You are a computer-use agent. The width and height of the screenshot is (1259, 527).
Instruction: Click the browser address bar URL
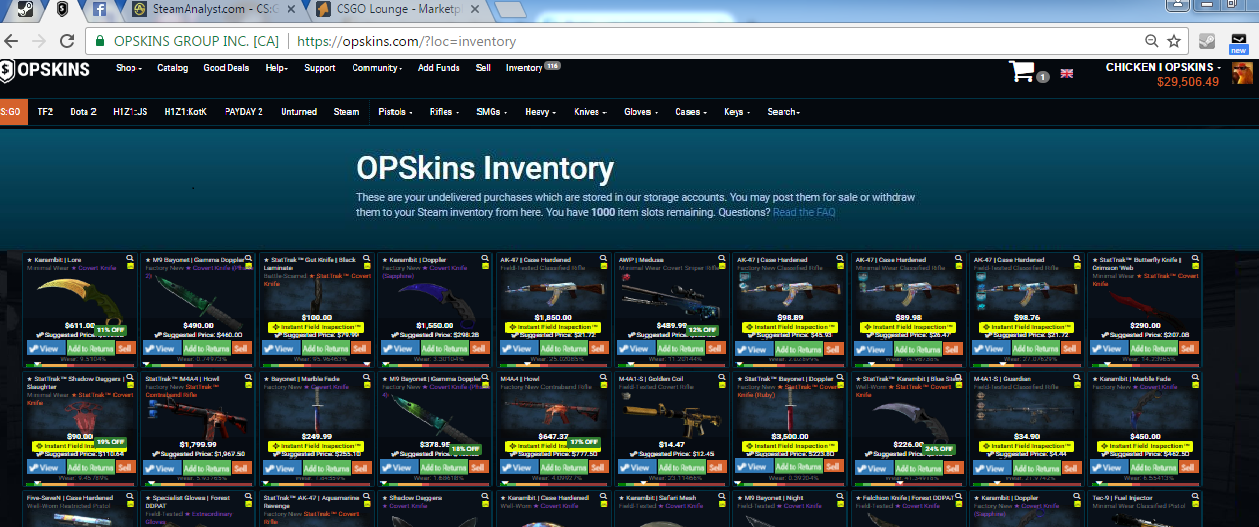[x=407, y=42]
